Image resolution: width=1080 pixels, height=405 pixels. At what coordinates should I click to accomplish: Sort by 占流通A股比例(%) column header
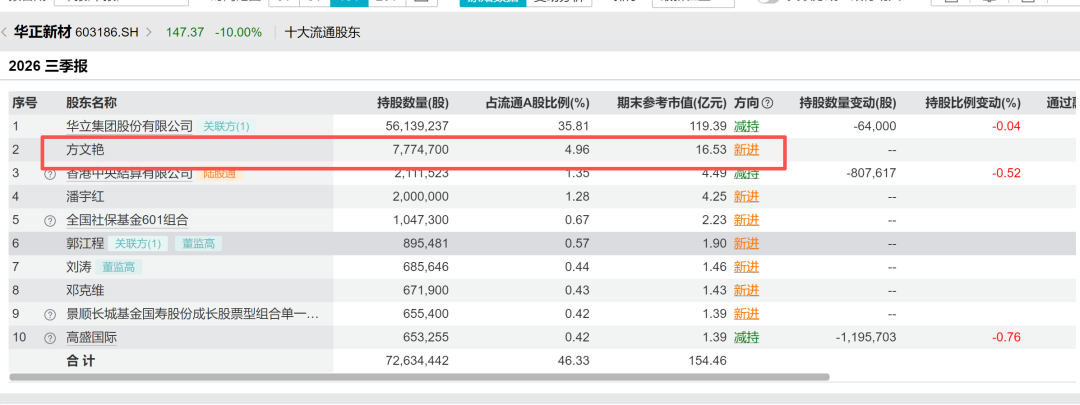pyautogui.click(x=538, y=103)
